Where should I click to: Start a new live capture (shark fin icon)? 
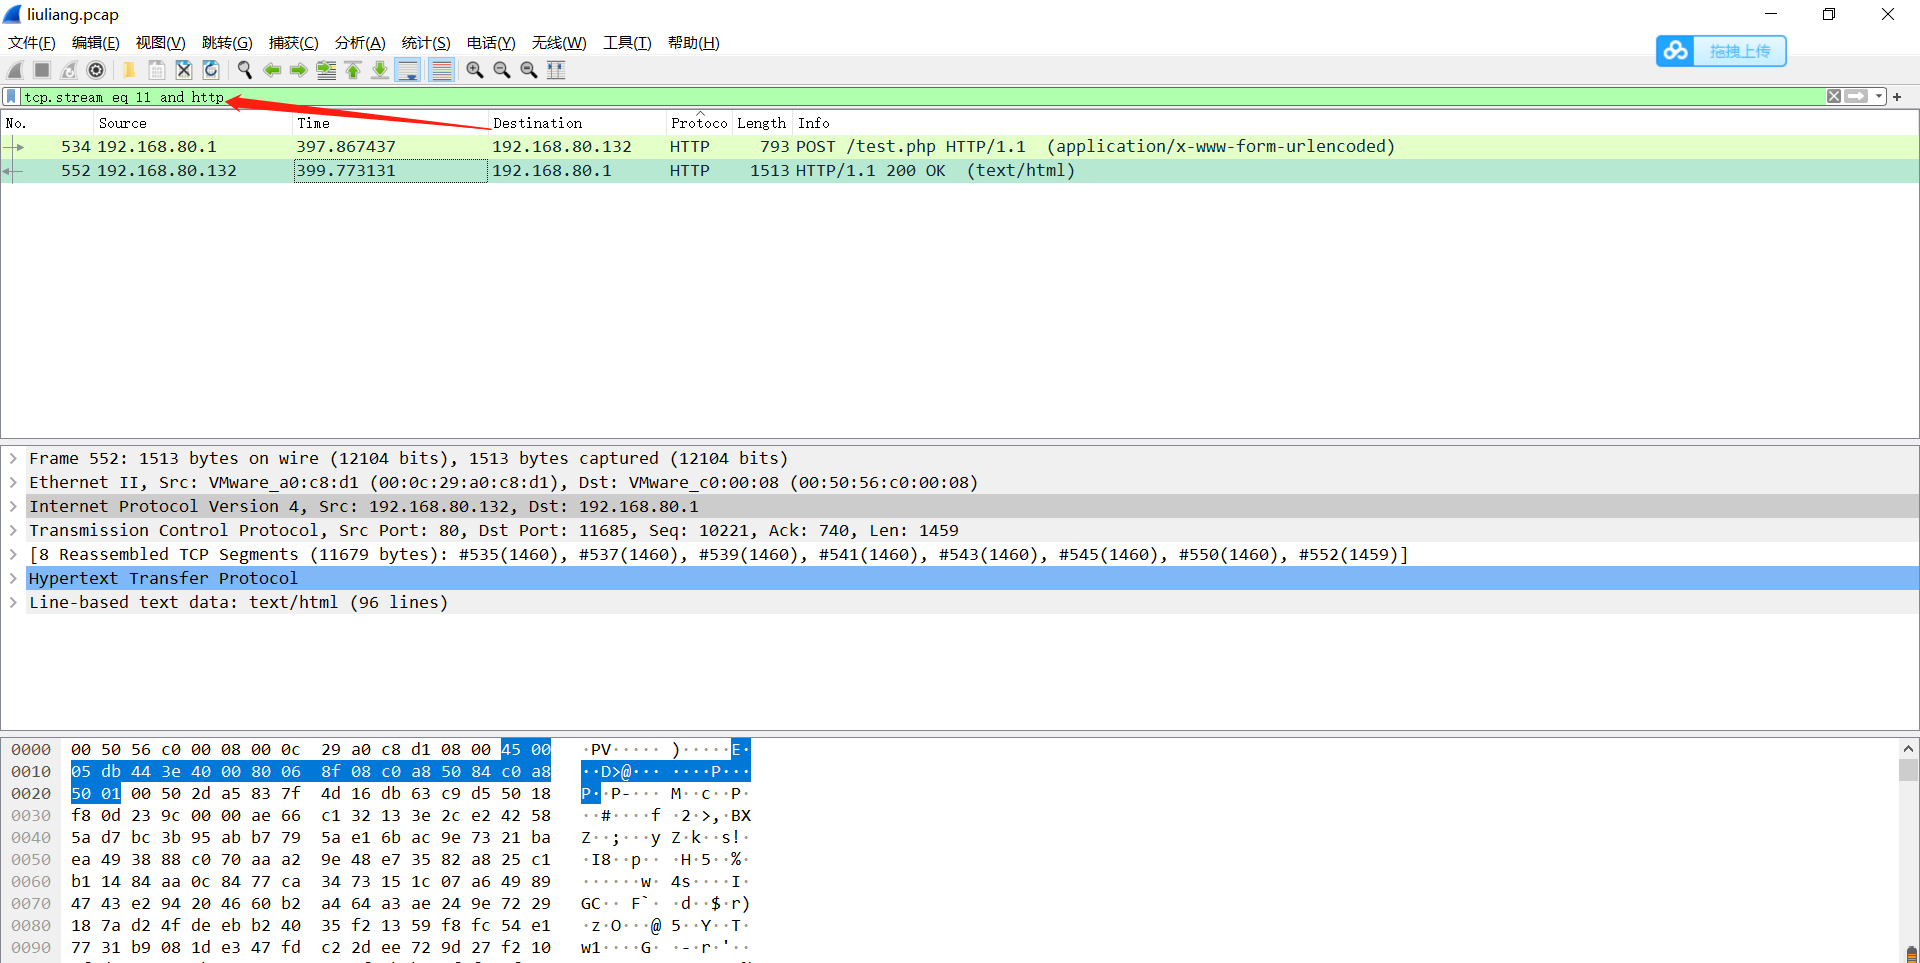click(x=14, y=69)
